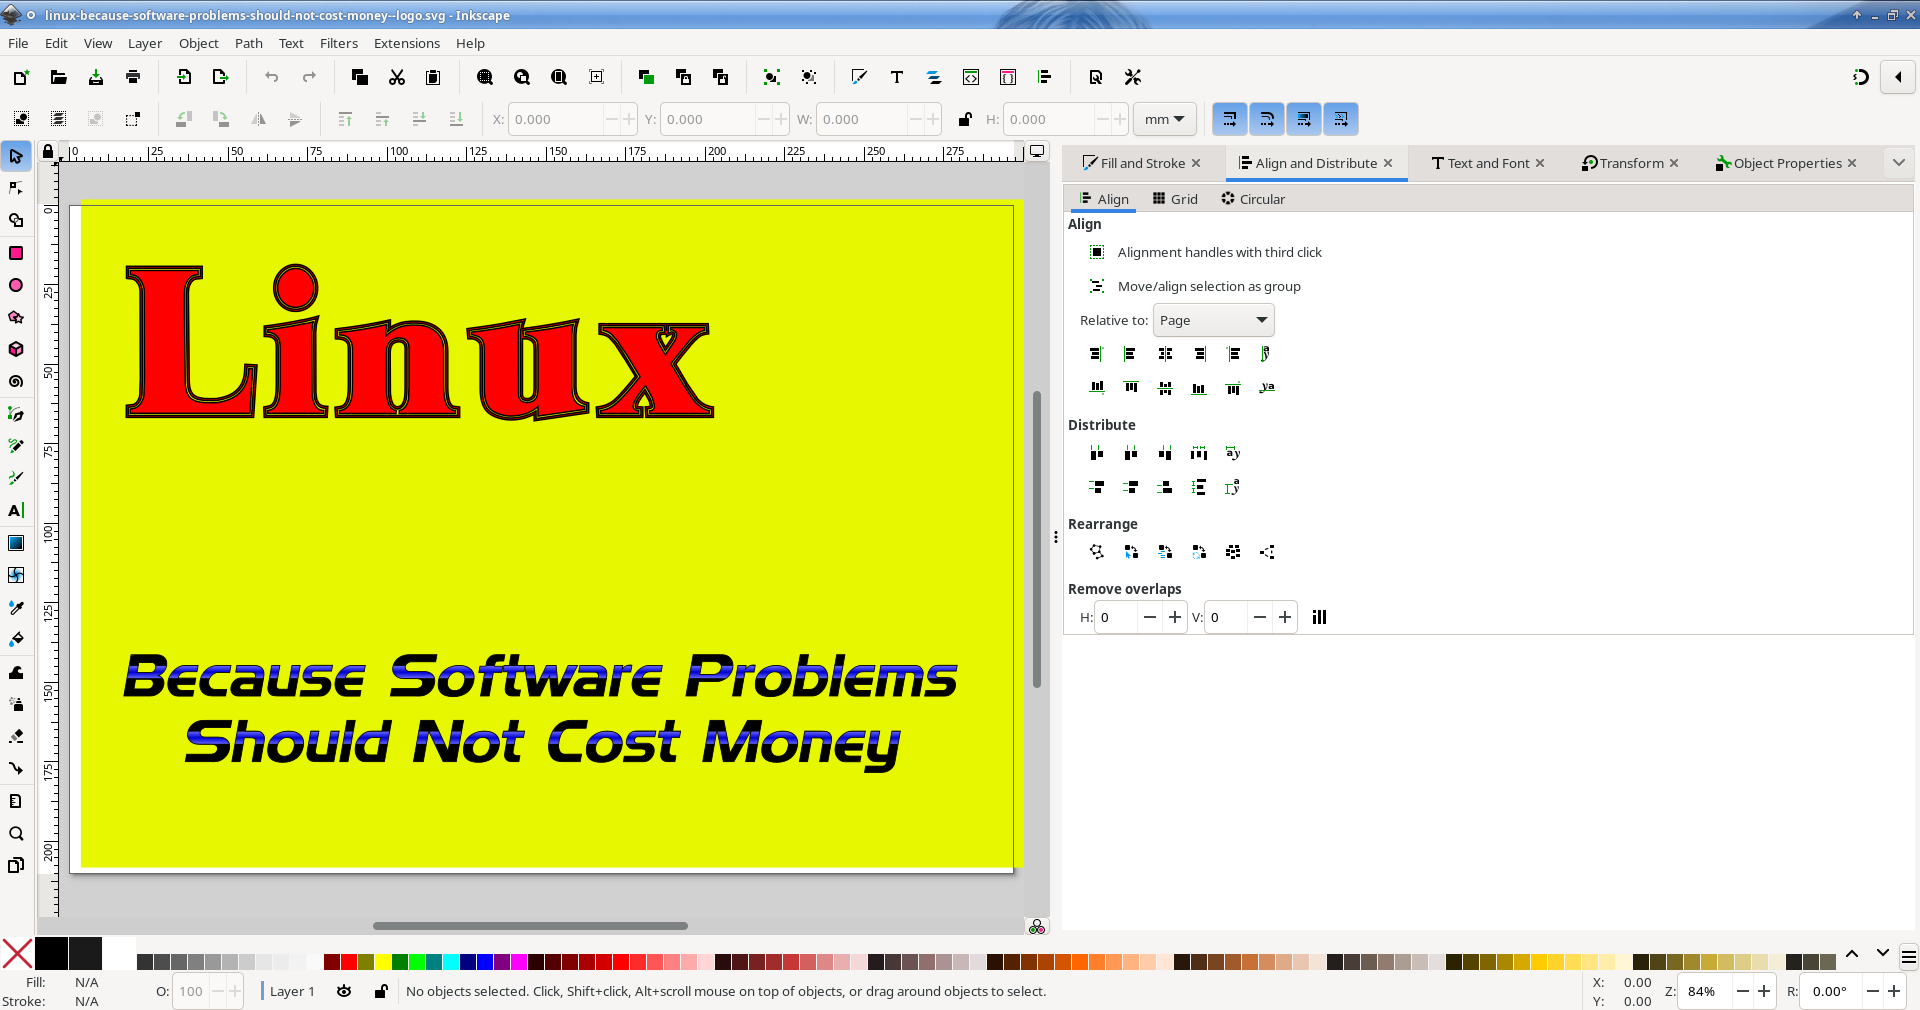Click the Undo arrow icon
1920x1010 pixels.
(271, 77)
